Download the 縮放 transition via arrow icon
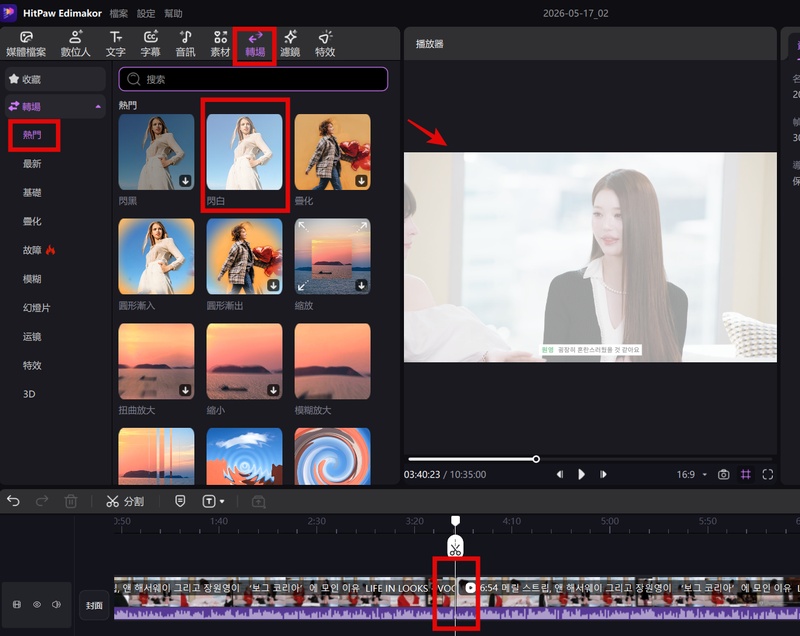 coord(361,285)
